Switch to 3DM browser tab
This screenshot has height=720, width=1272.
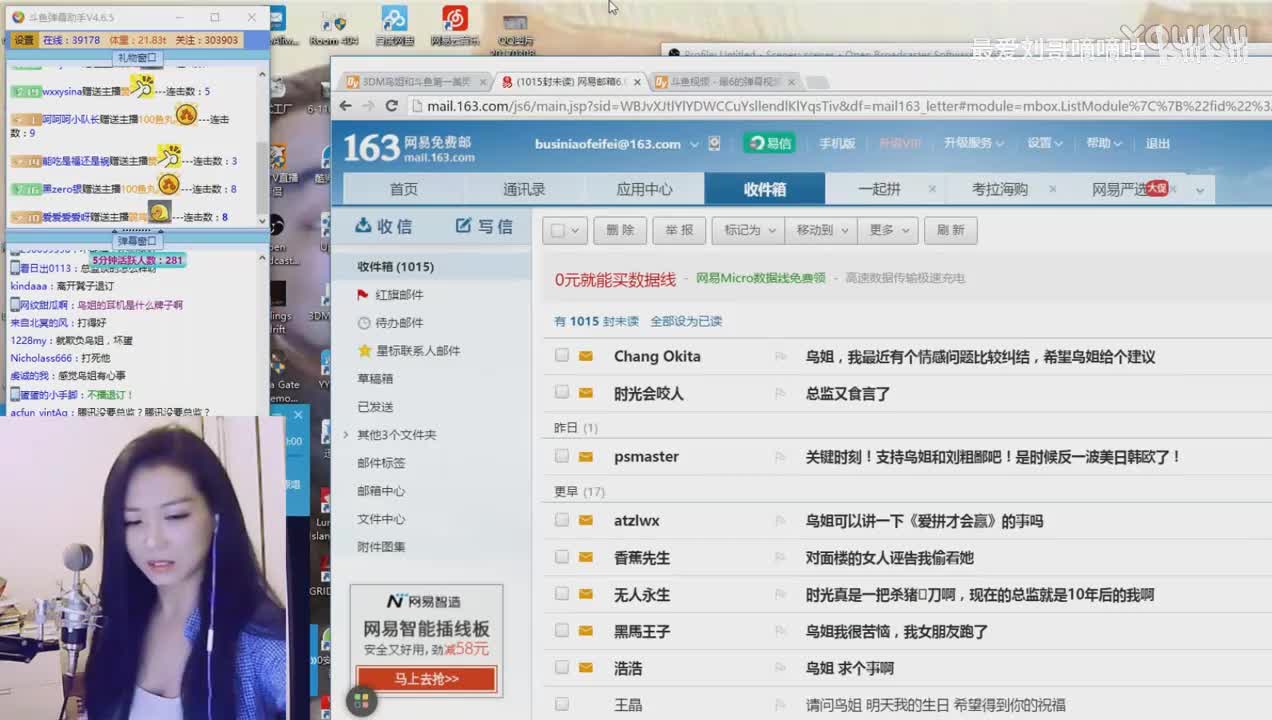click(414, 82)
